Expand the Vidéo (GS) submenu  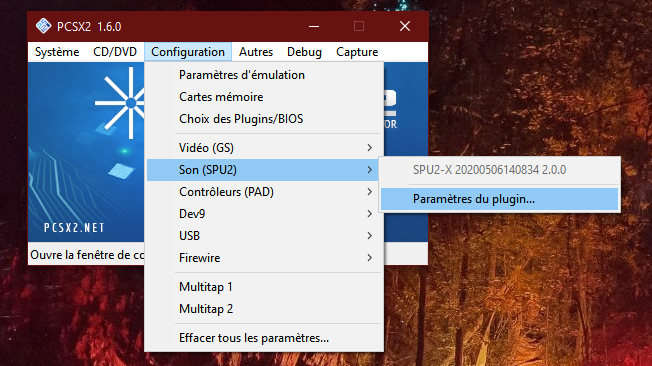point(264,148)
